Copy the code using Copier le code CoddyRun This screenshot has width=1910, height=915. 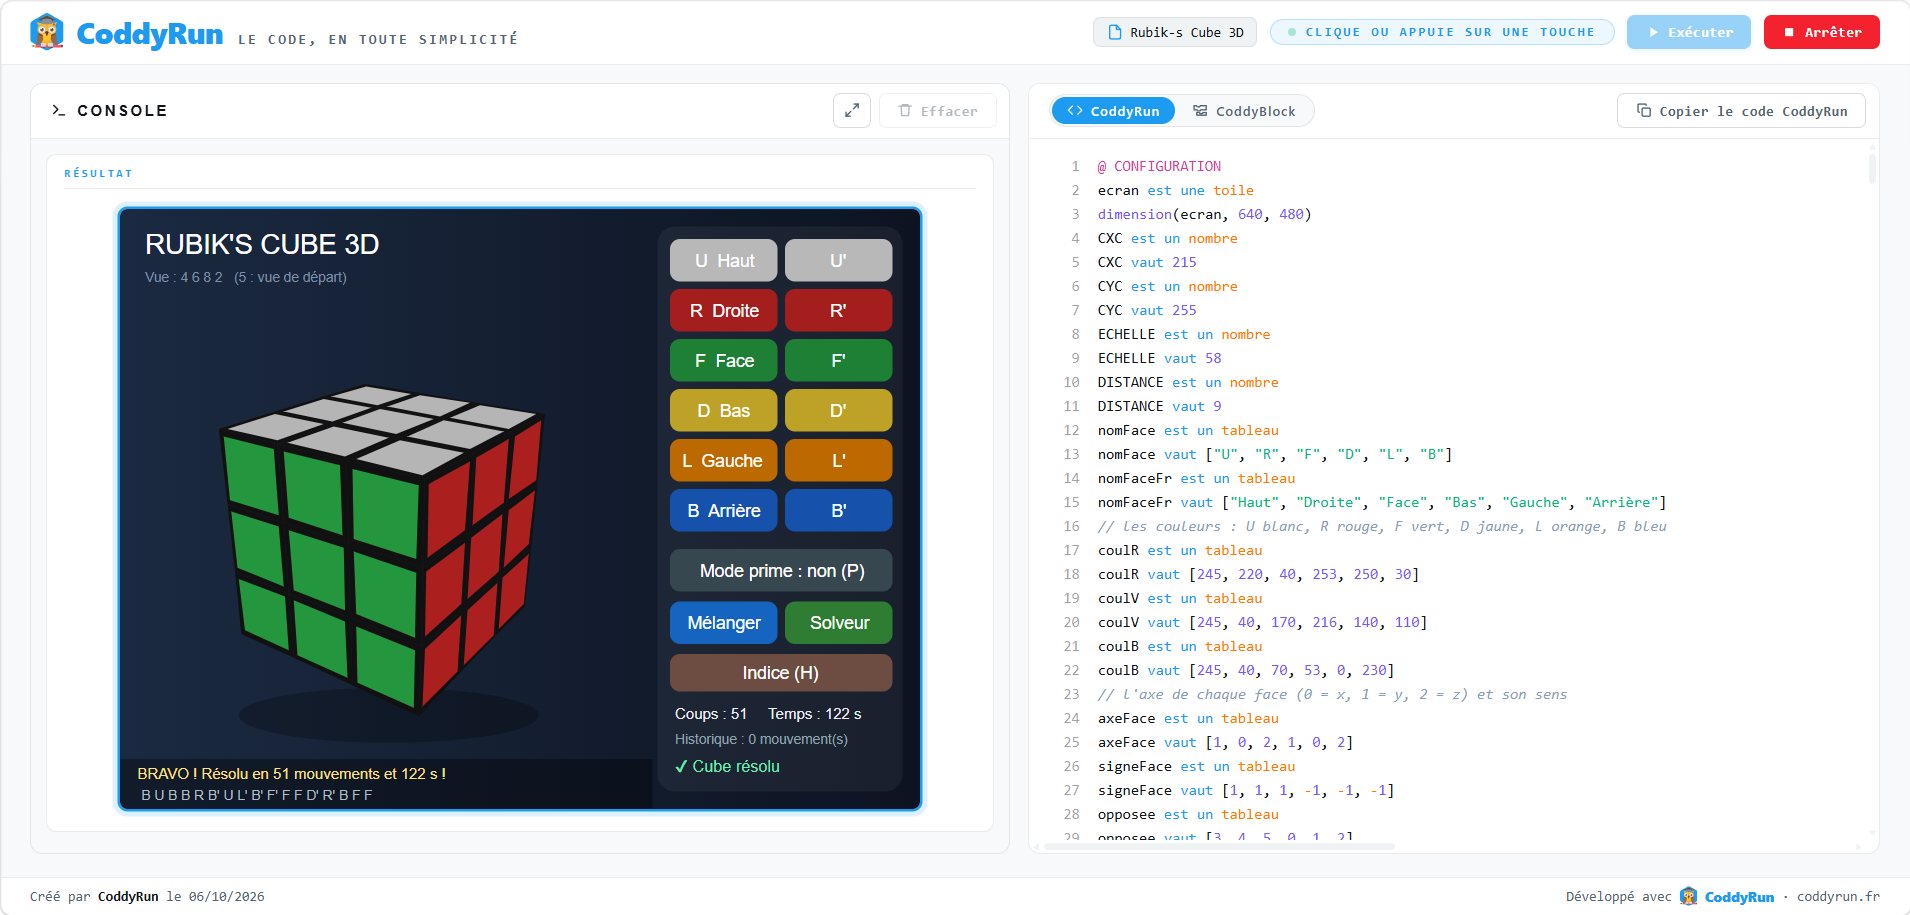tap(1741, 111)
